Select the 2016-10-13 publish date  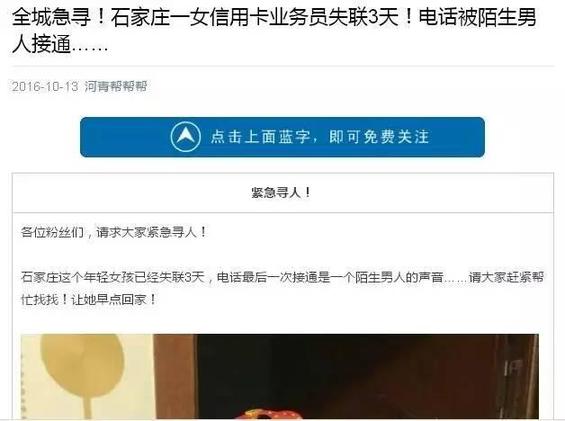click(45, 87)
